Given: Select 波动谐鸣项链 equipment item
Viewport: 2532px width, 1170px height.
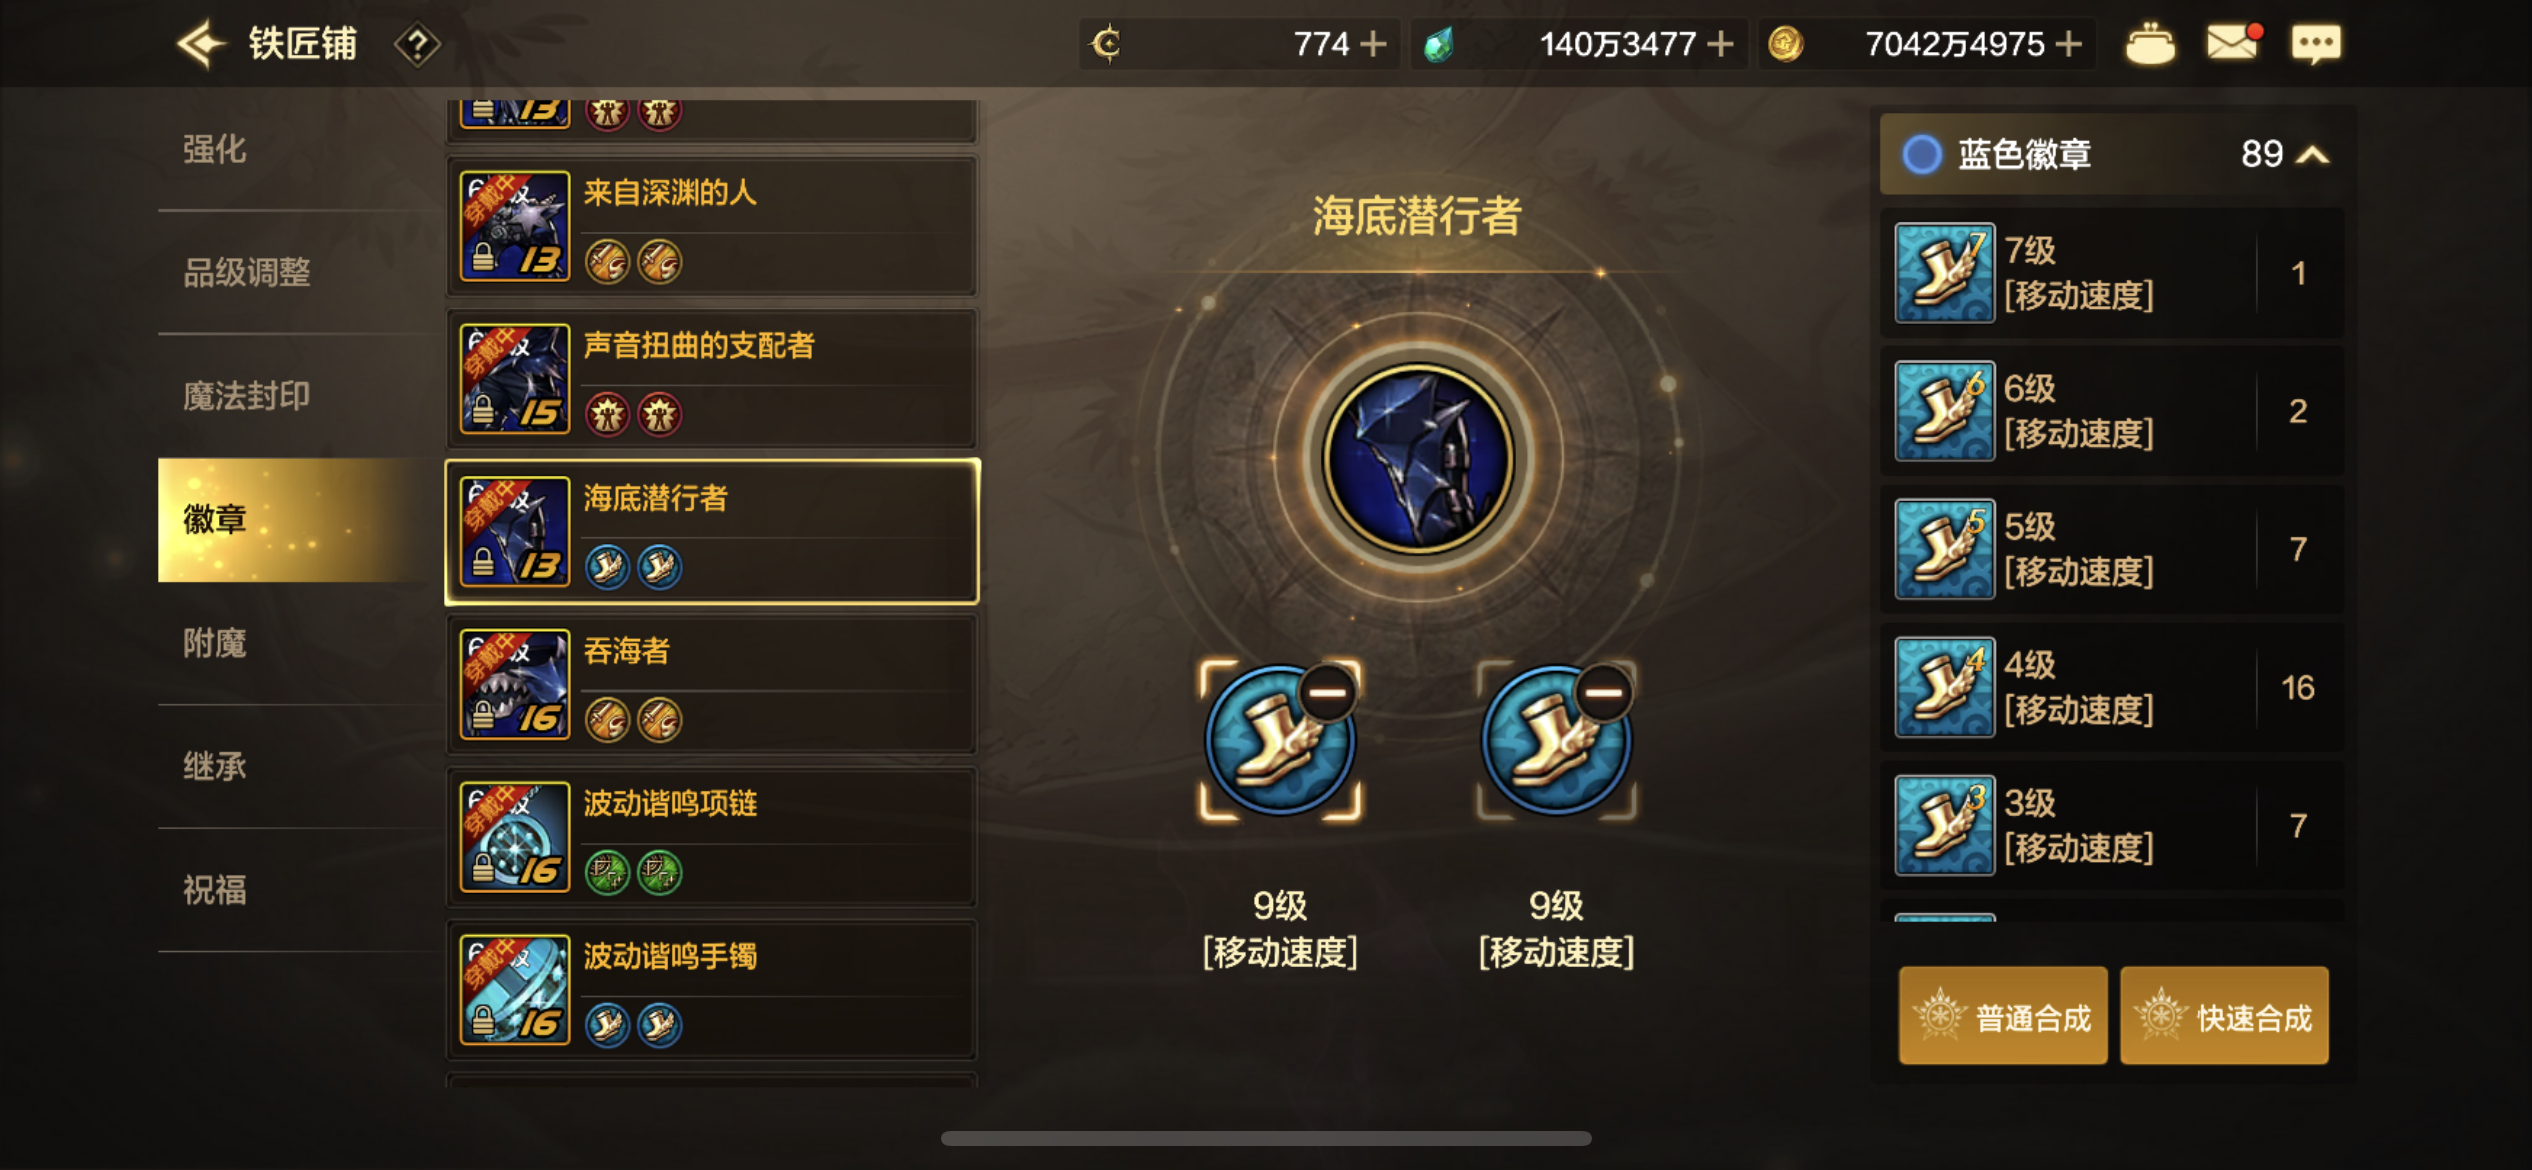Looking at the screenshot, I should [712, 838].
